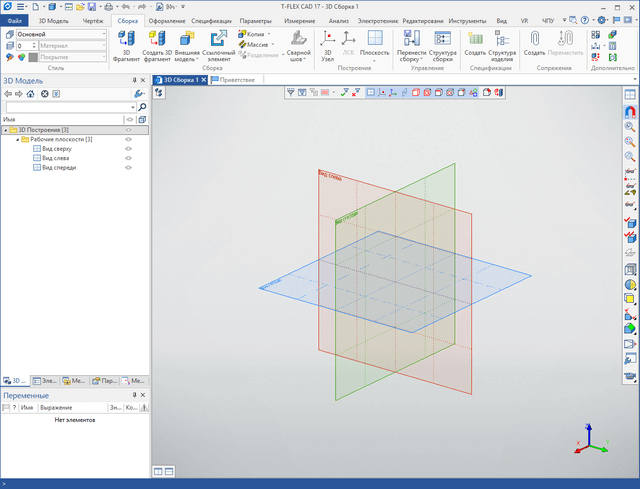Select Вид спереди in the model tree
Image resolution: width=640 pixels, height=489 pixels.
pyautogui.click(x=60, y=168)
